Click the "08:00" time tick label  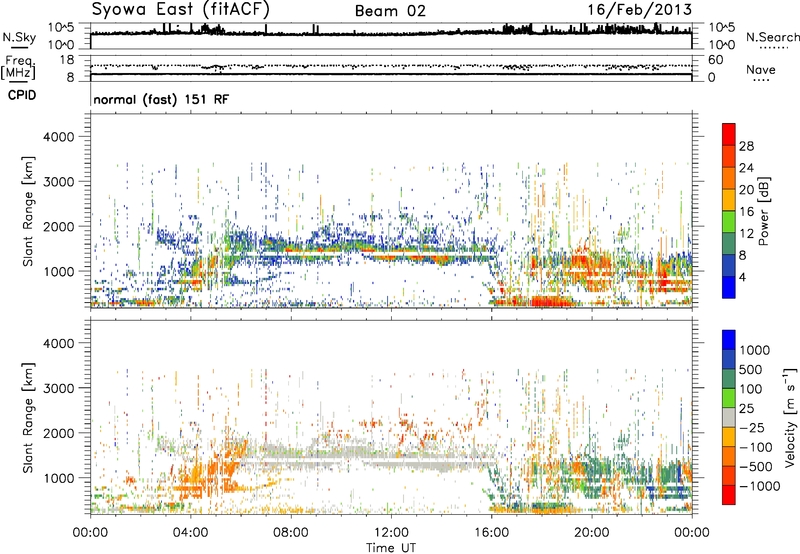[x=291, y=533]
